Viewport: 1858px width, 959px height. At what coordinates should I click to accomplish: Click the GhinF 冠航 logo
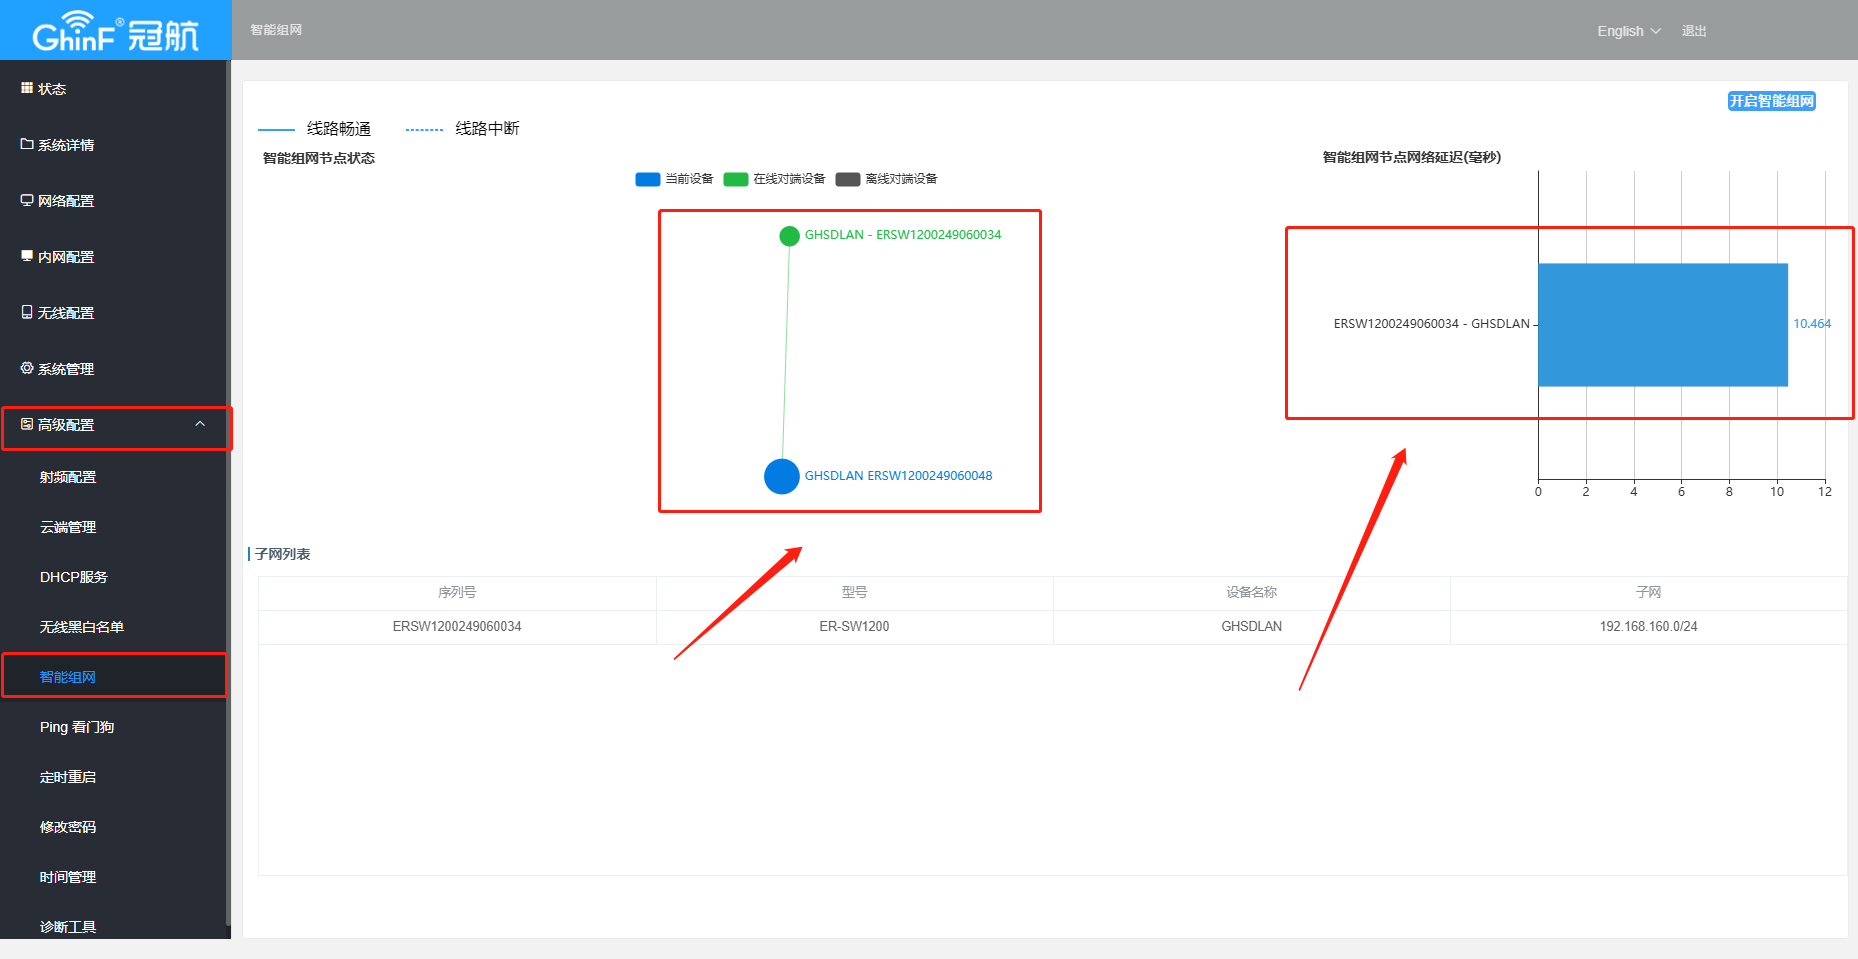115,32
